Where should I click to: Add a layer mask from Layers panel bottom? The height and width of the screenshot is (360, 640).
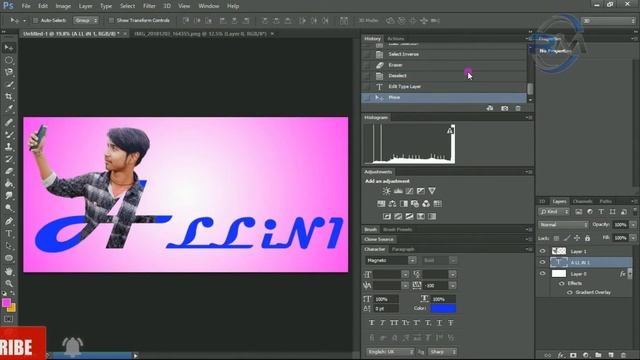click(573, 355)
